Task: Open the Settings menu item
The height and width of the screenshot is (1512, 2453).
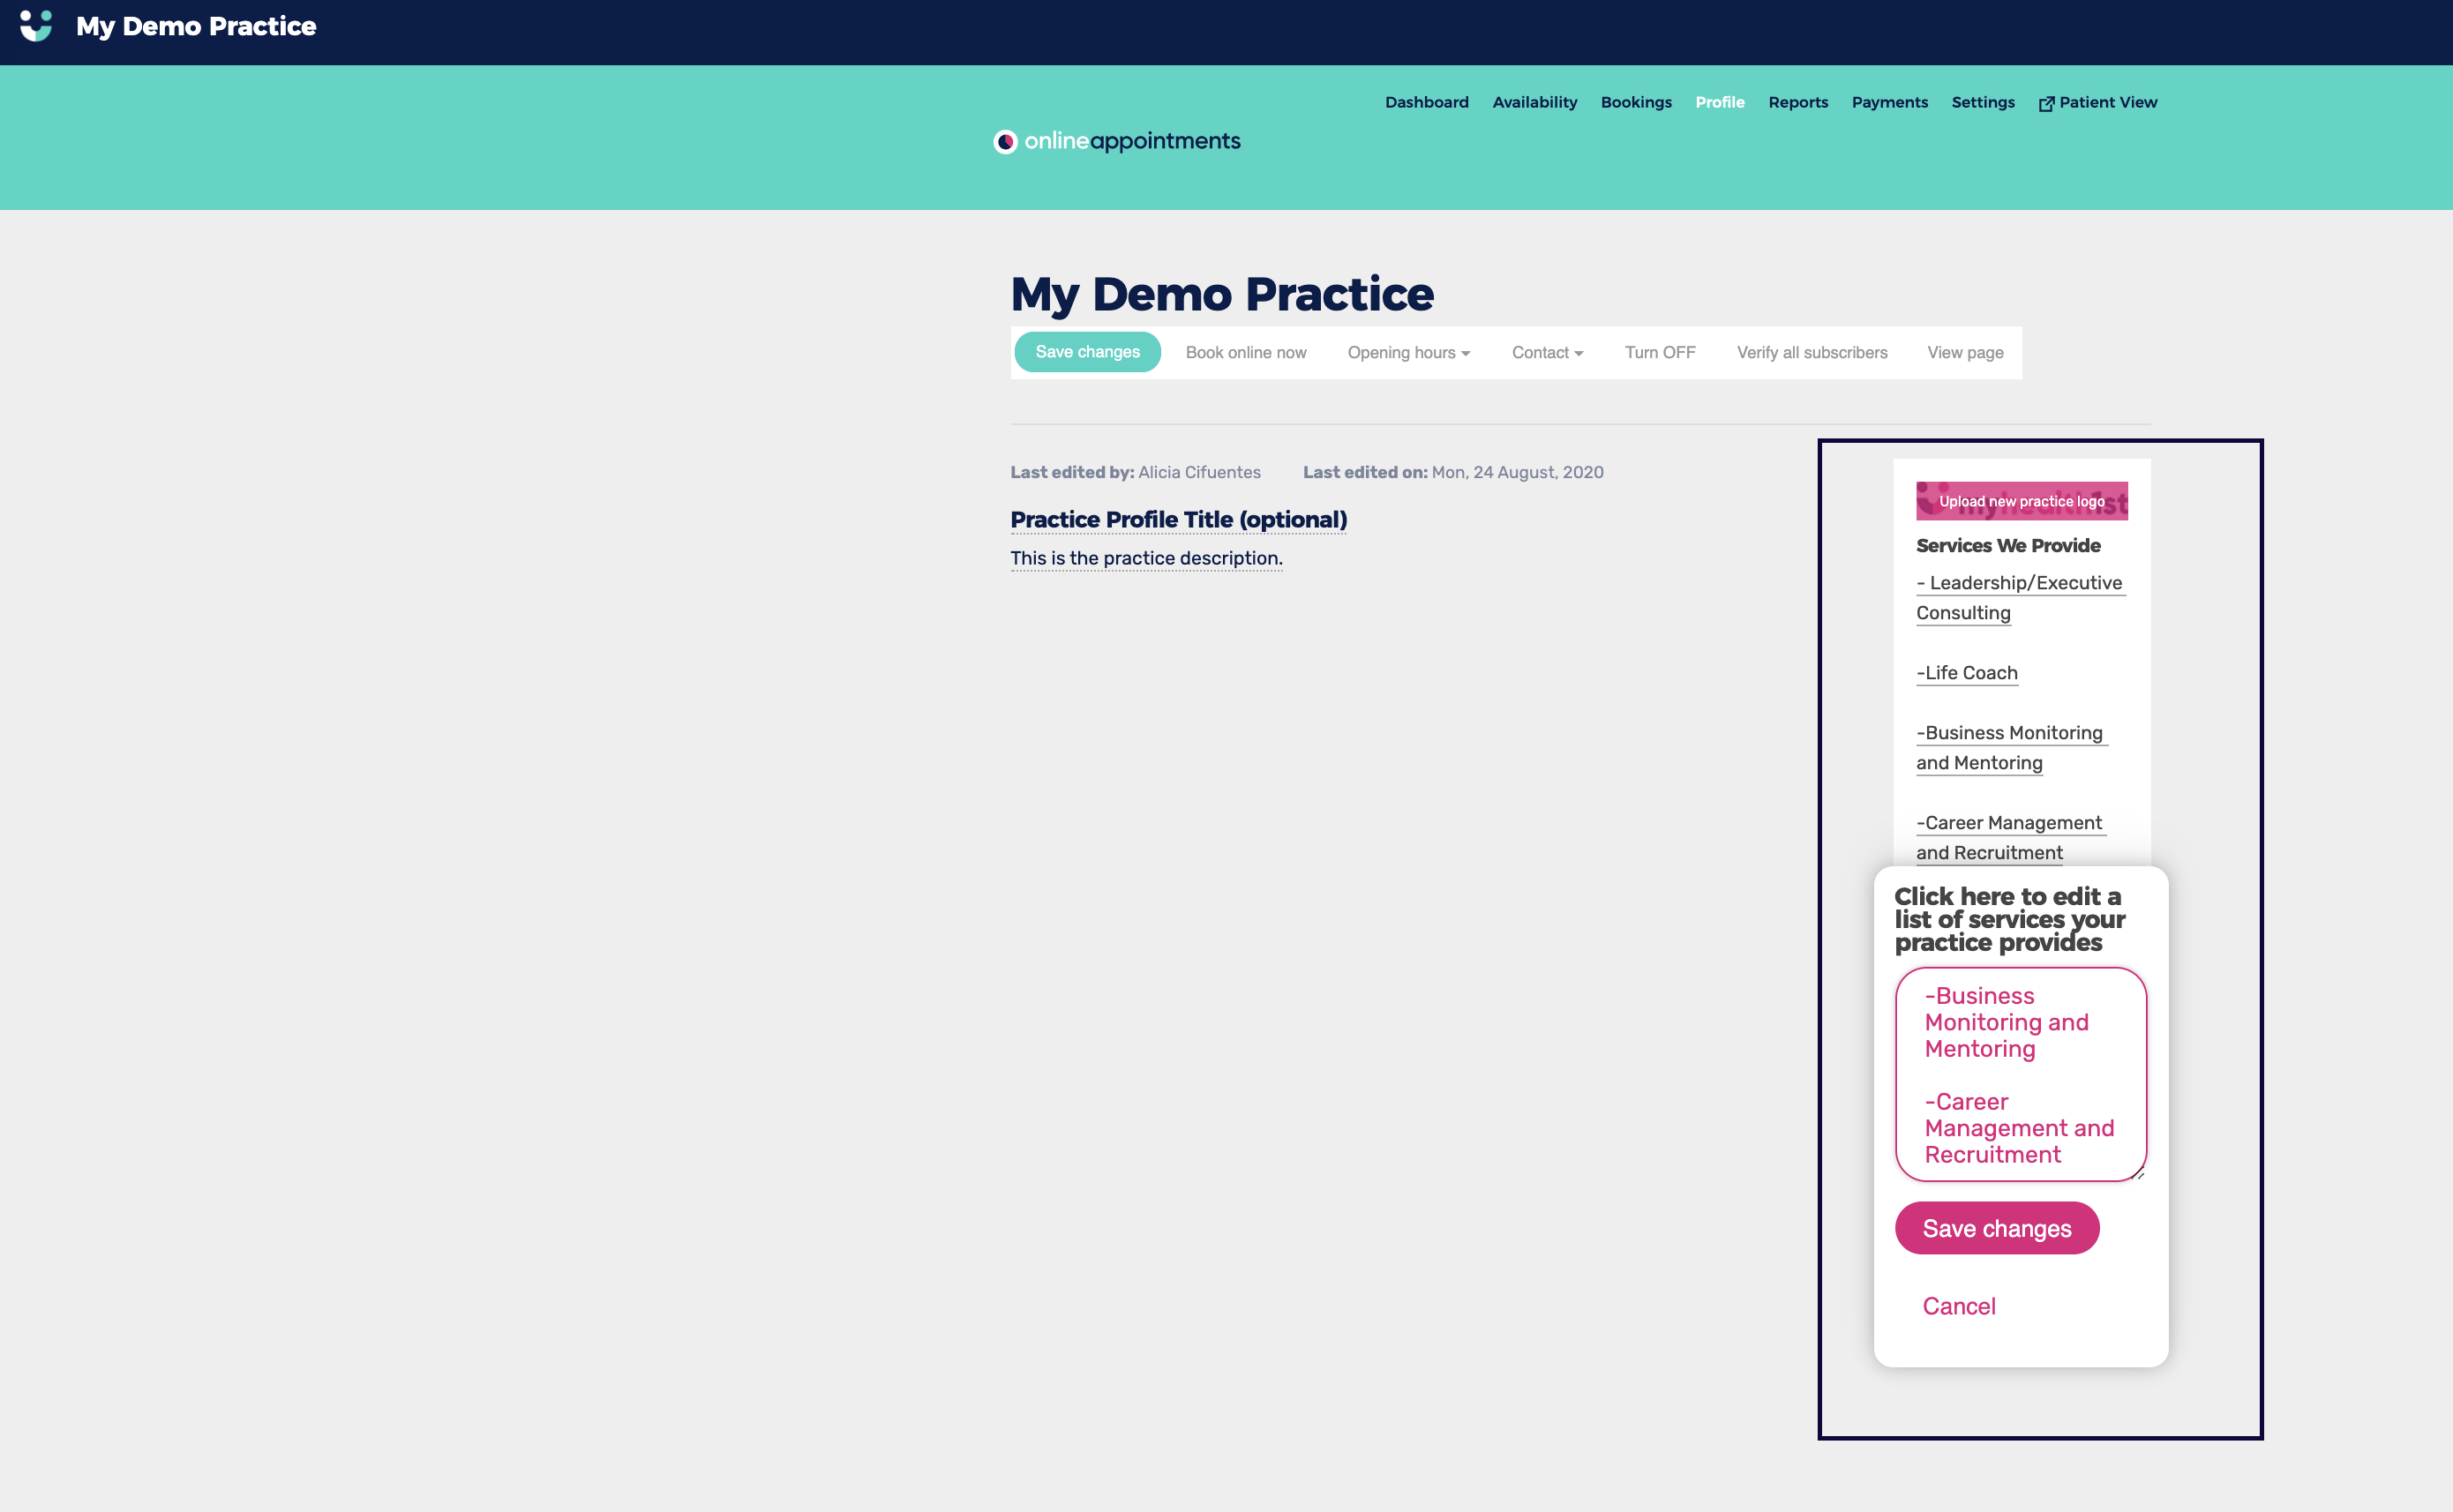Action: click(x=1982, y=102)
